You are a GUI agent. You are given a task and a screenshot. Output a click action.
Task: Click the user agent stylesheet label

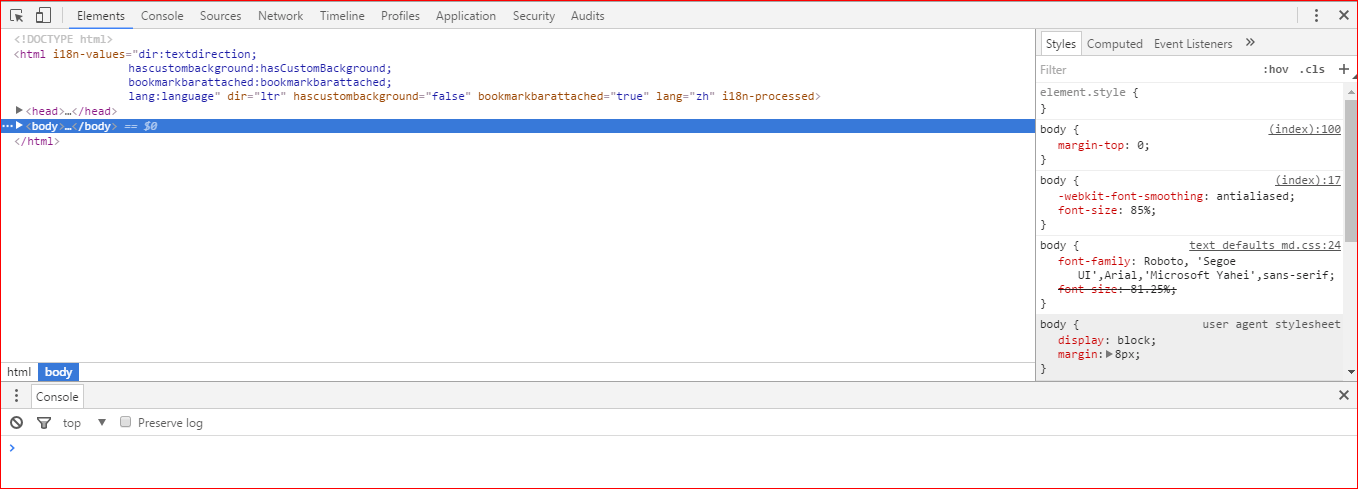click(x=1271, y=325)
